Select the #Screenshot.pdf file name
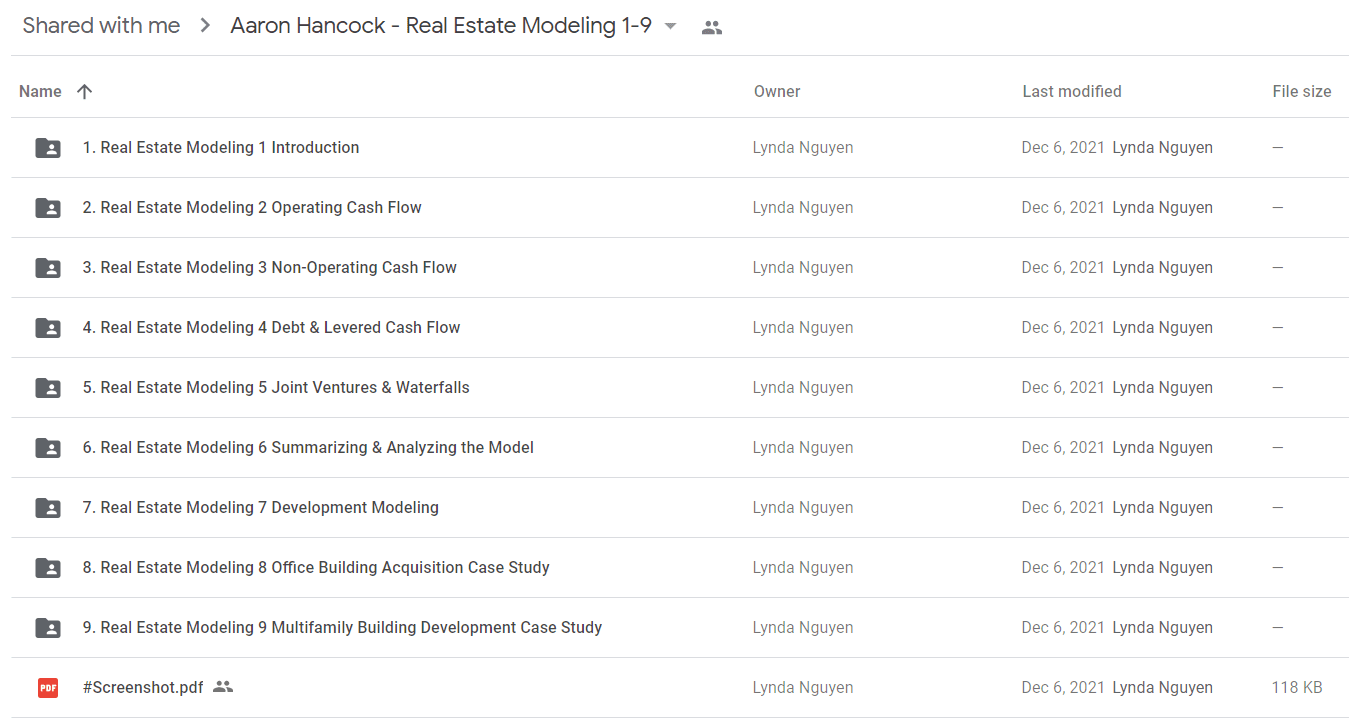The height and width of the screenshot is (719, 1349). point(143,687)
